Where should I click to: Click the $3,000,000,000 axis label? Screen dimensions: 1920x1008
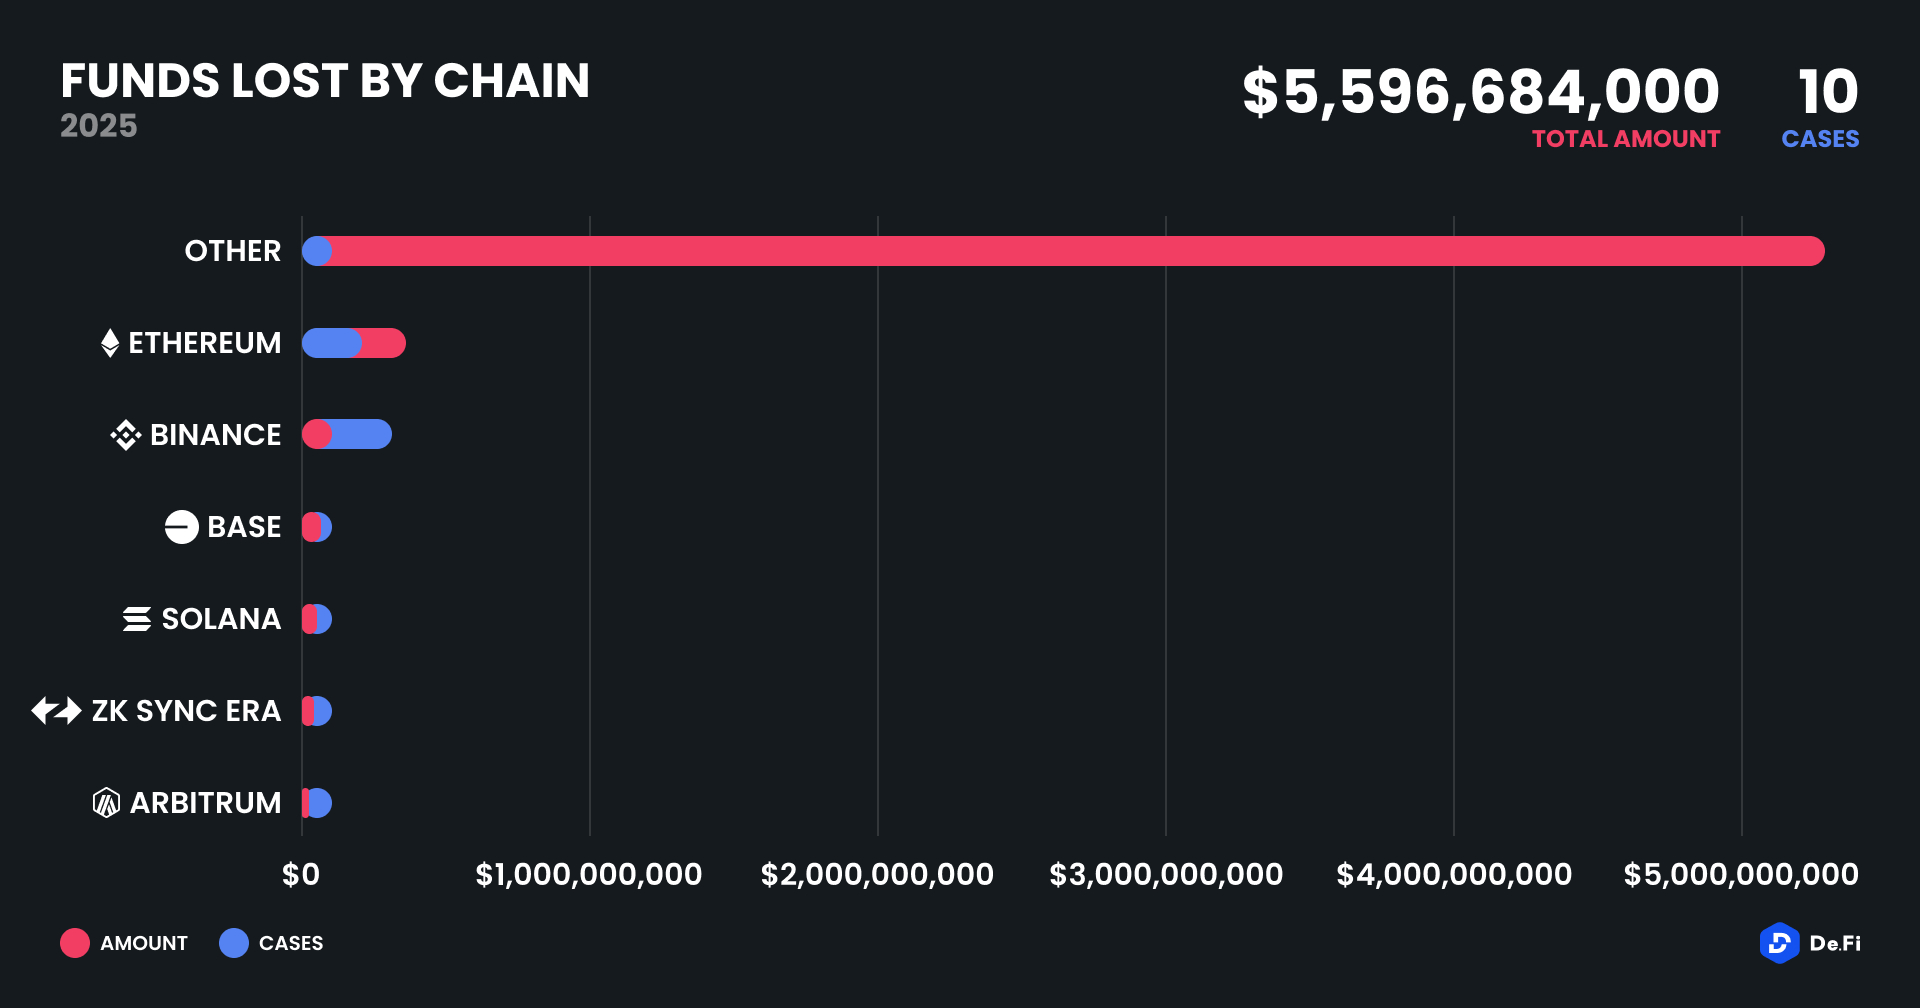click(x=1166, y=875)
